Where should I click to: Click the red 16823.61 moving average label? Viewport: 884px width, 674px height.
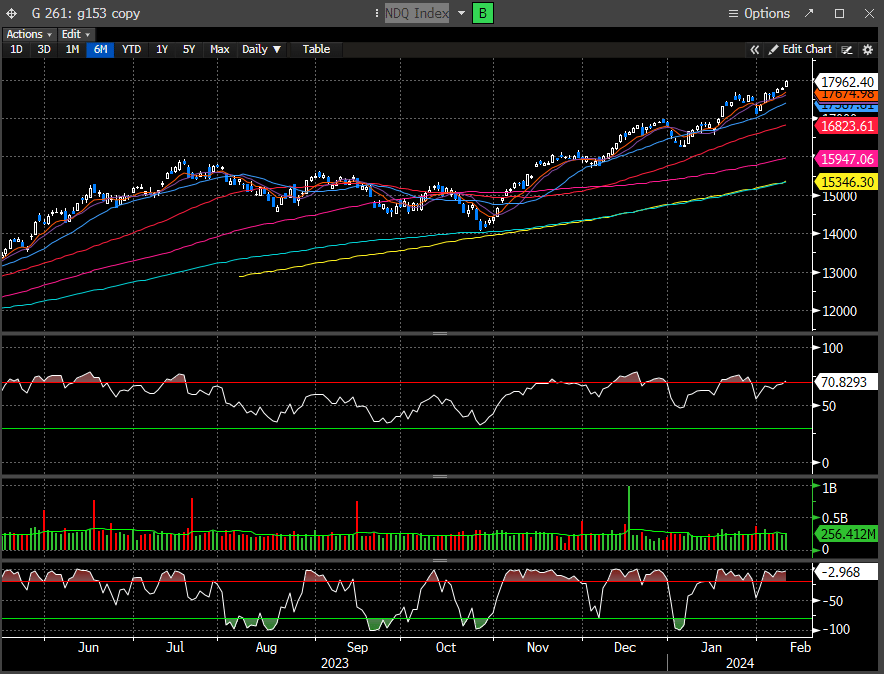[x=847, y=126]
